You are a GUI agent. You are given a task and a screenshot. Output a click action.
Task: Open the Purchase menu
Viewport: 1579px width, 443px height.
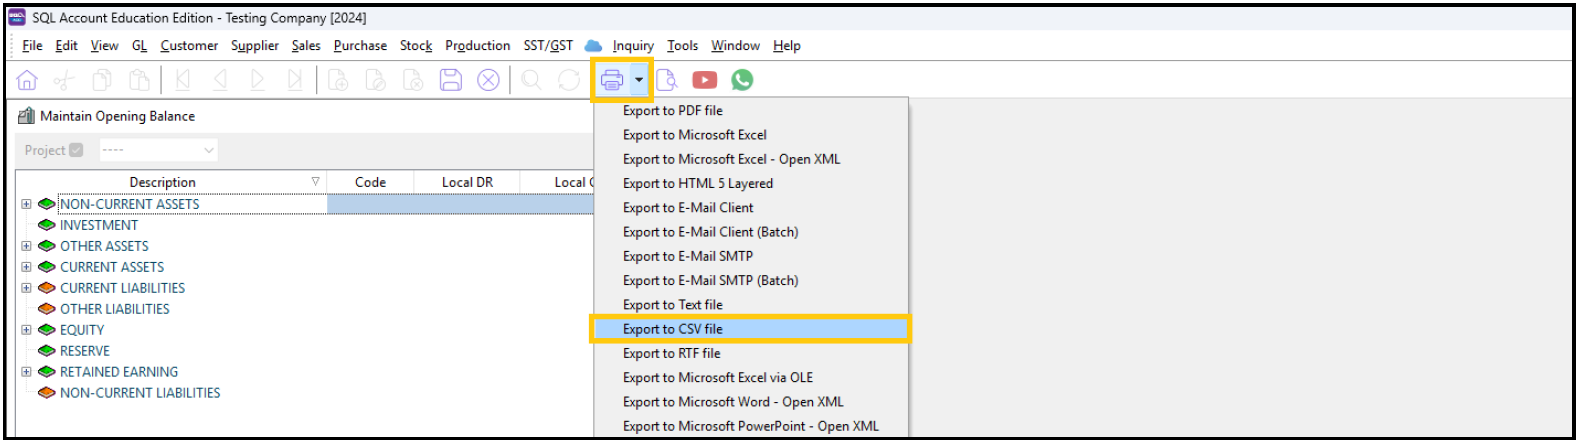click(360, 46)
